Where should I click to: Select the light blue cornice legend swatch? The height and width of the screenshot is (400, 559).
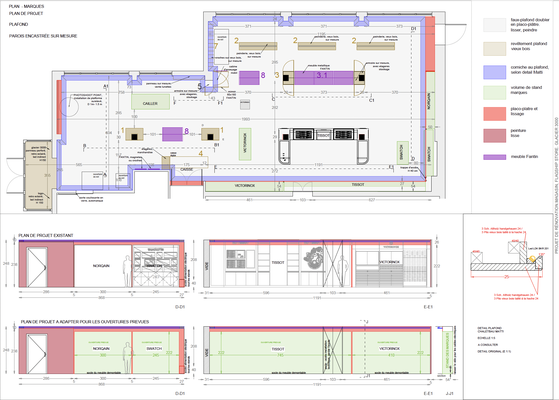pyautogui.click(x=494, y=72)
